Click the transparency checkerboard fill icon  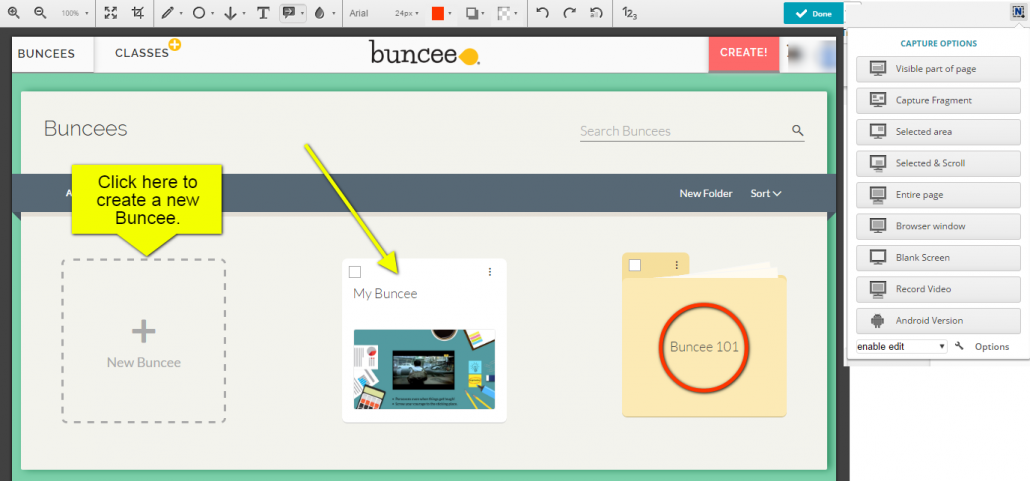pyautogui.click(x=504, y=13)
